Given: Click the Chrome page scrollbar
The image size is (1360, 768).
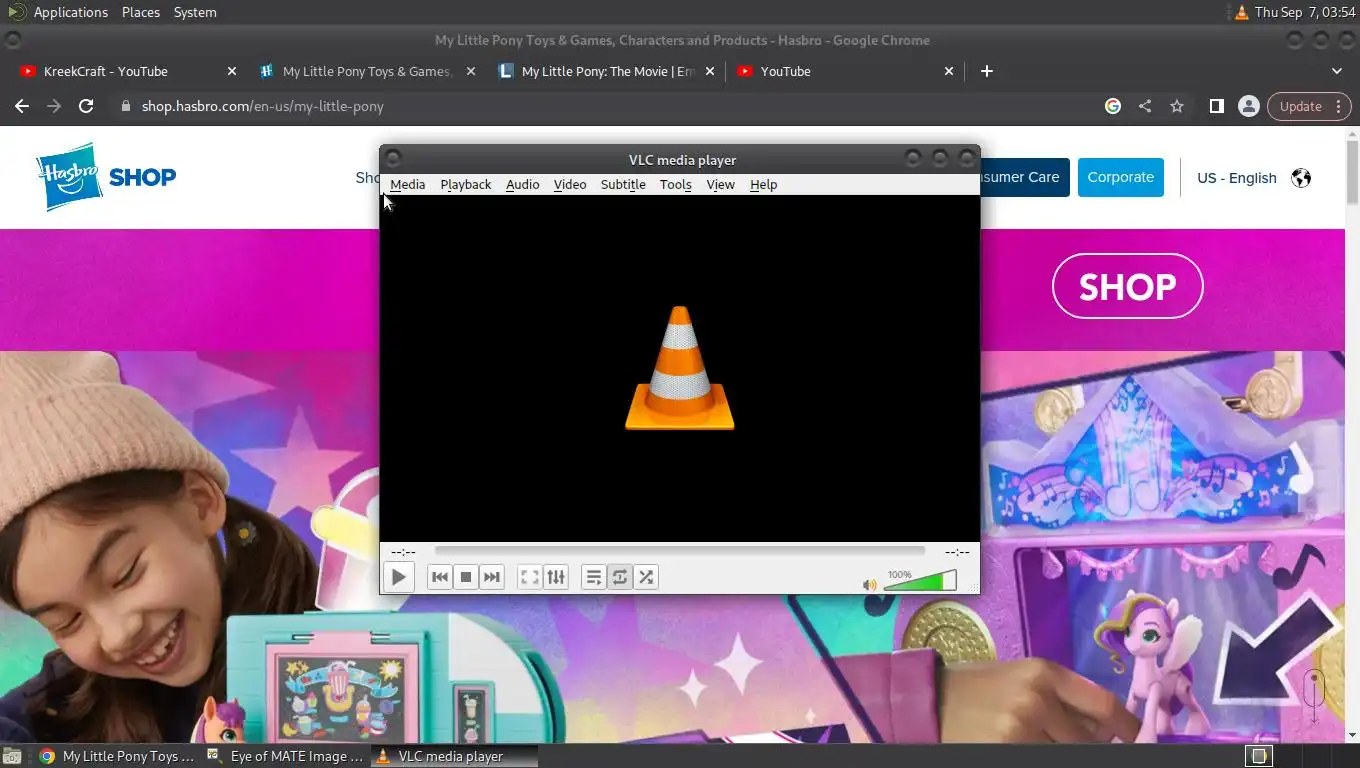Looking at the screenshot, I should pos(1352,170).
